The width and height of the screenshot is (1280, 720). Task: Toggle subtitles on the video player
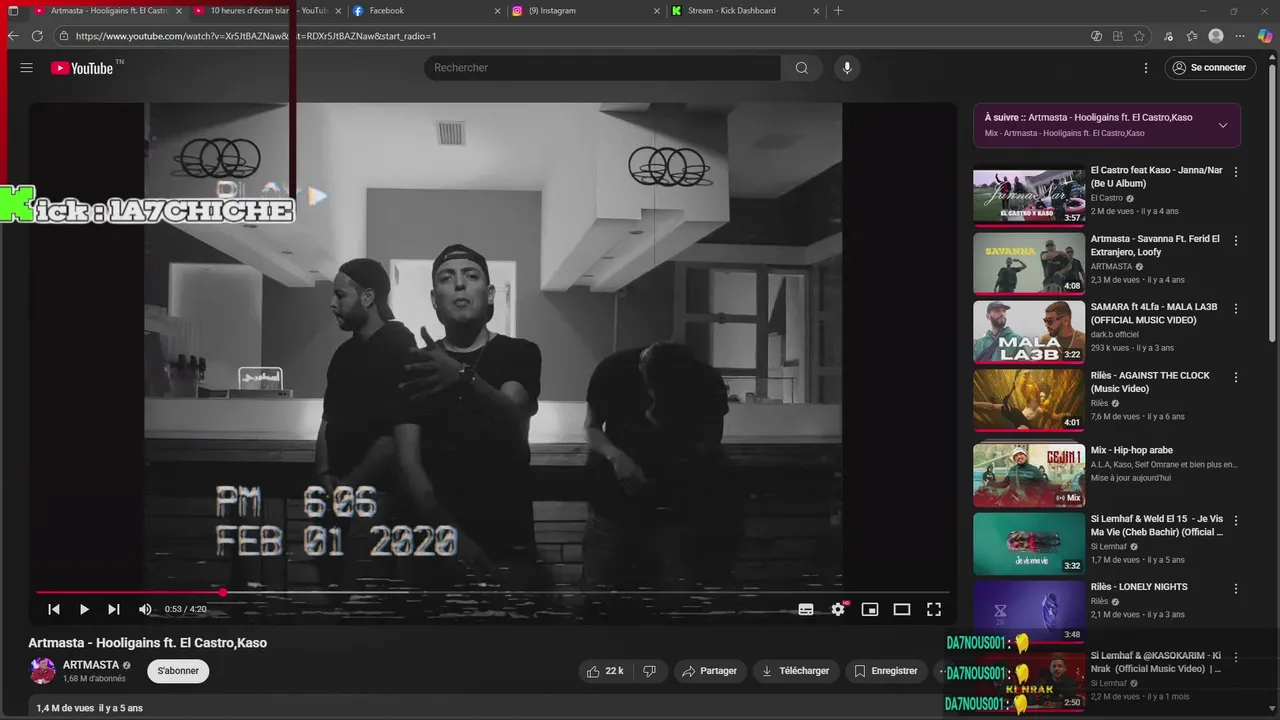coord(806,609)
